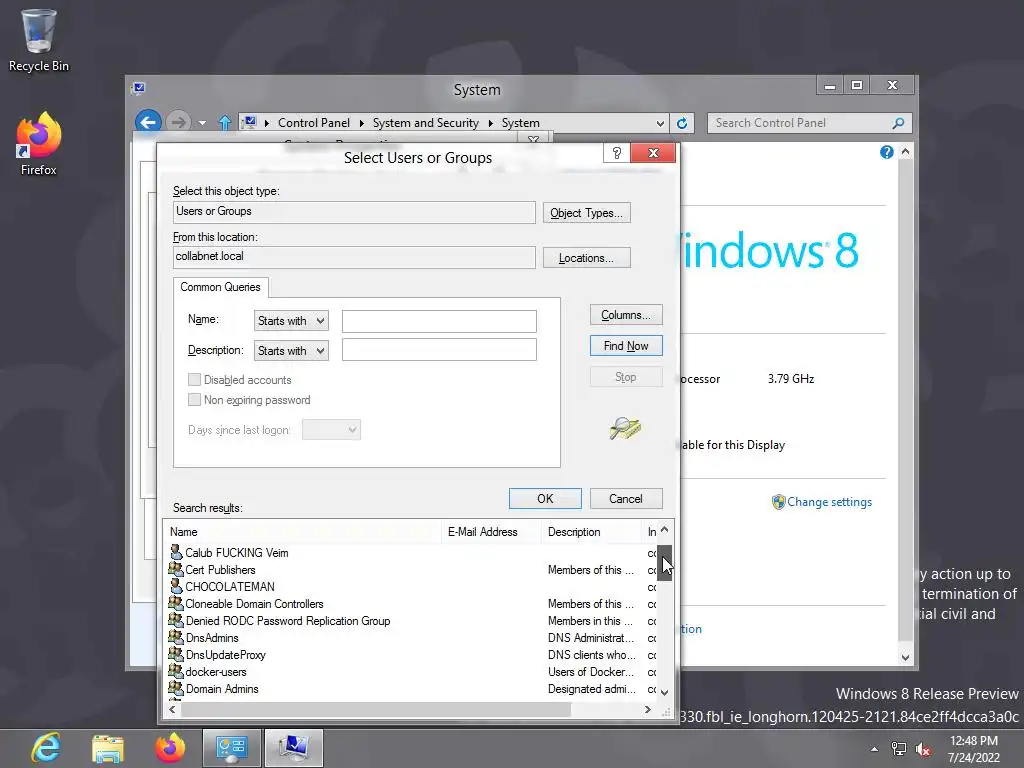The width and height of the screenshot is (1024, 768).
Task: Select the DnsUpdateProxy row
Action: (x=411, y=654)
